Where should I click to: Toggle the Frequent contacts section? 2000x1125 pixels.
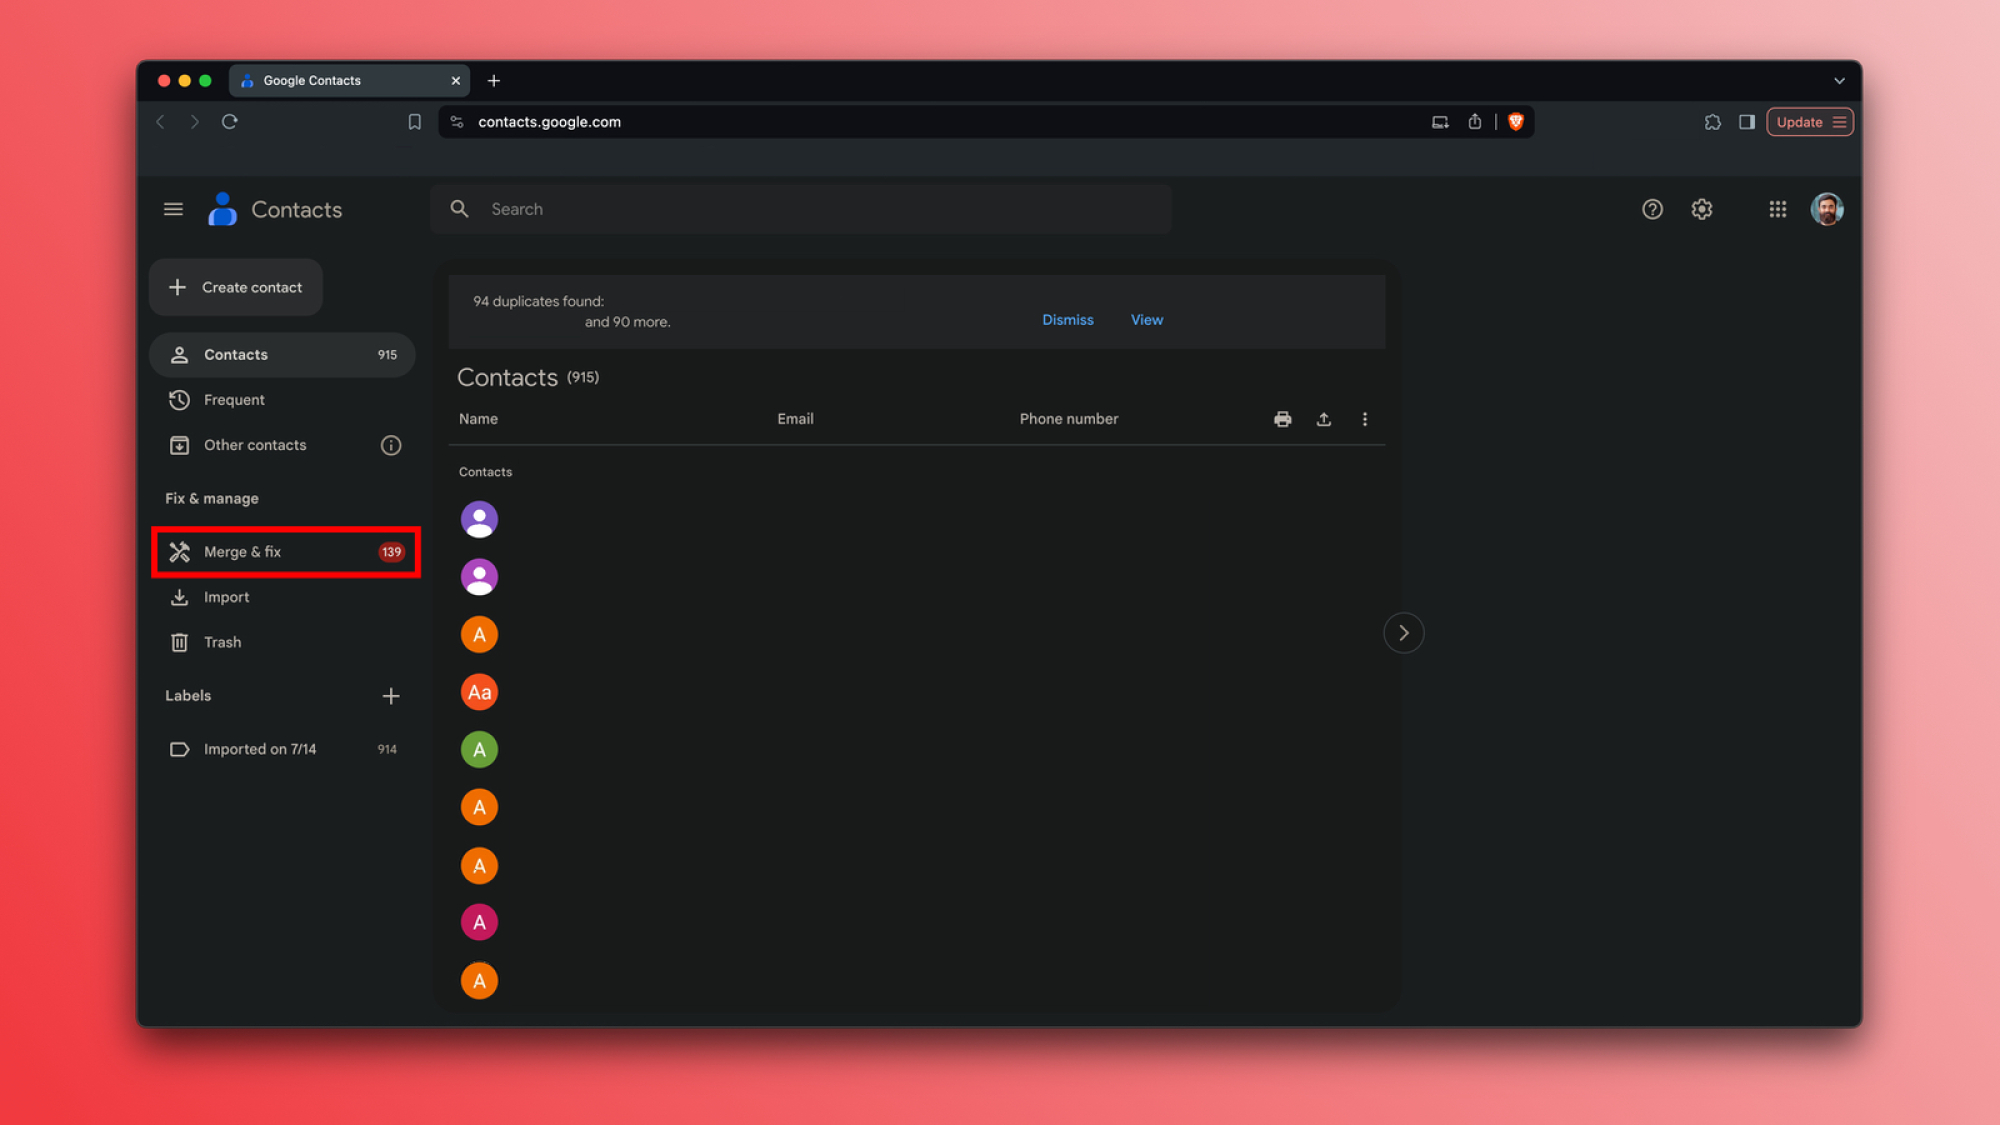click(234, 398)
